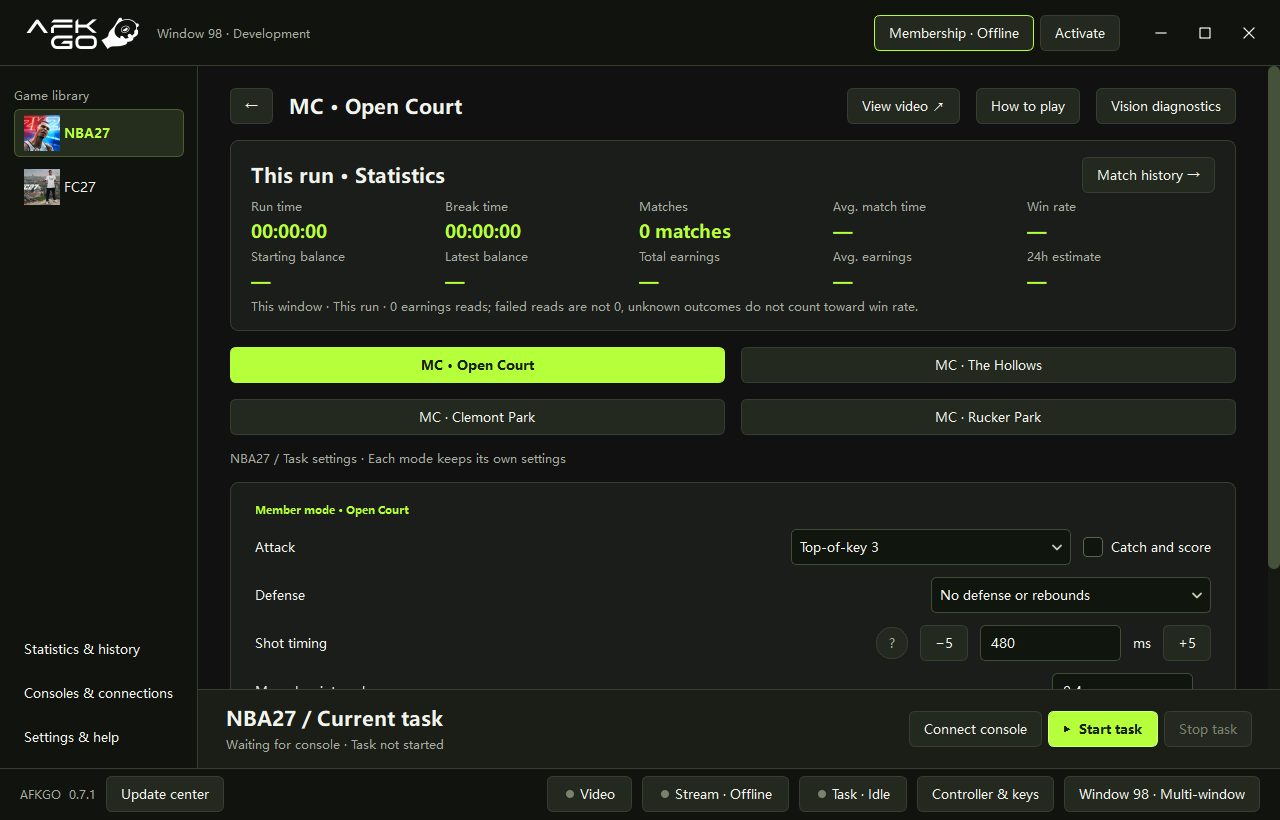Click 'Waiting for console · Task not started' status
The width and height of the screenshot is (1280, 820).
[335, 744]
